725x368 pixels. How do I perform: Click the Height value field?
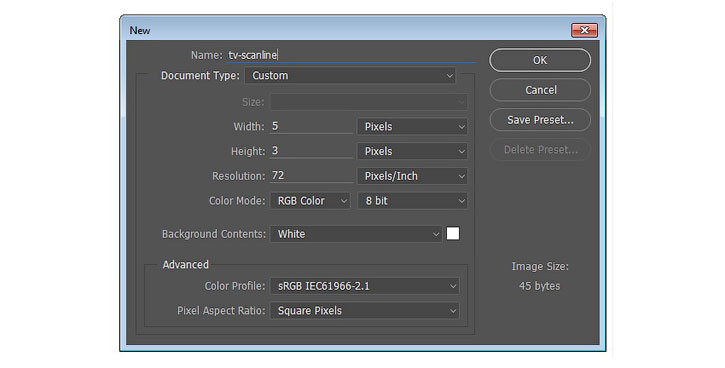pyautogui.click(x=311, y=151)
